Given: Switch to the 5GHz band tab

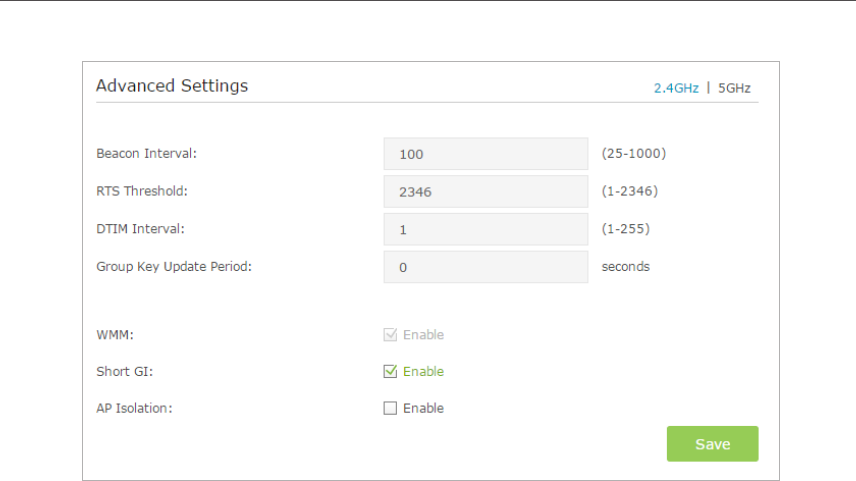Looking at the screenshot, I should (734, 88).
